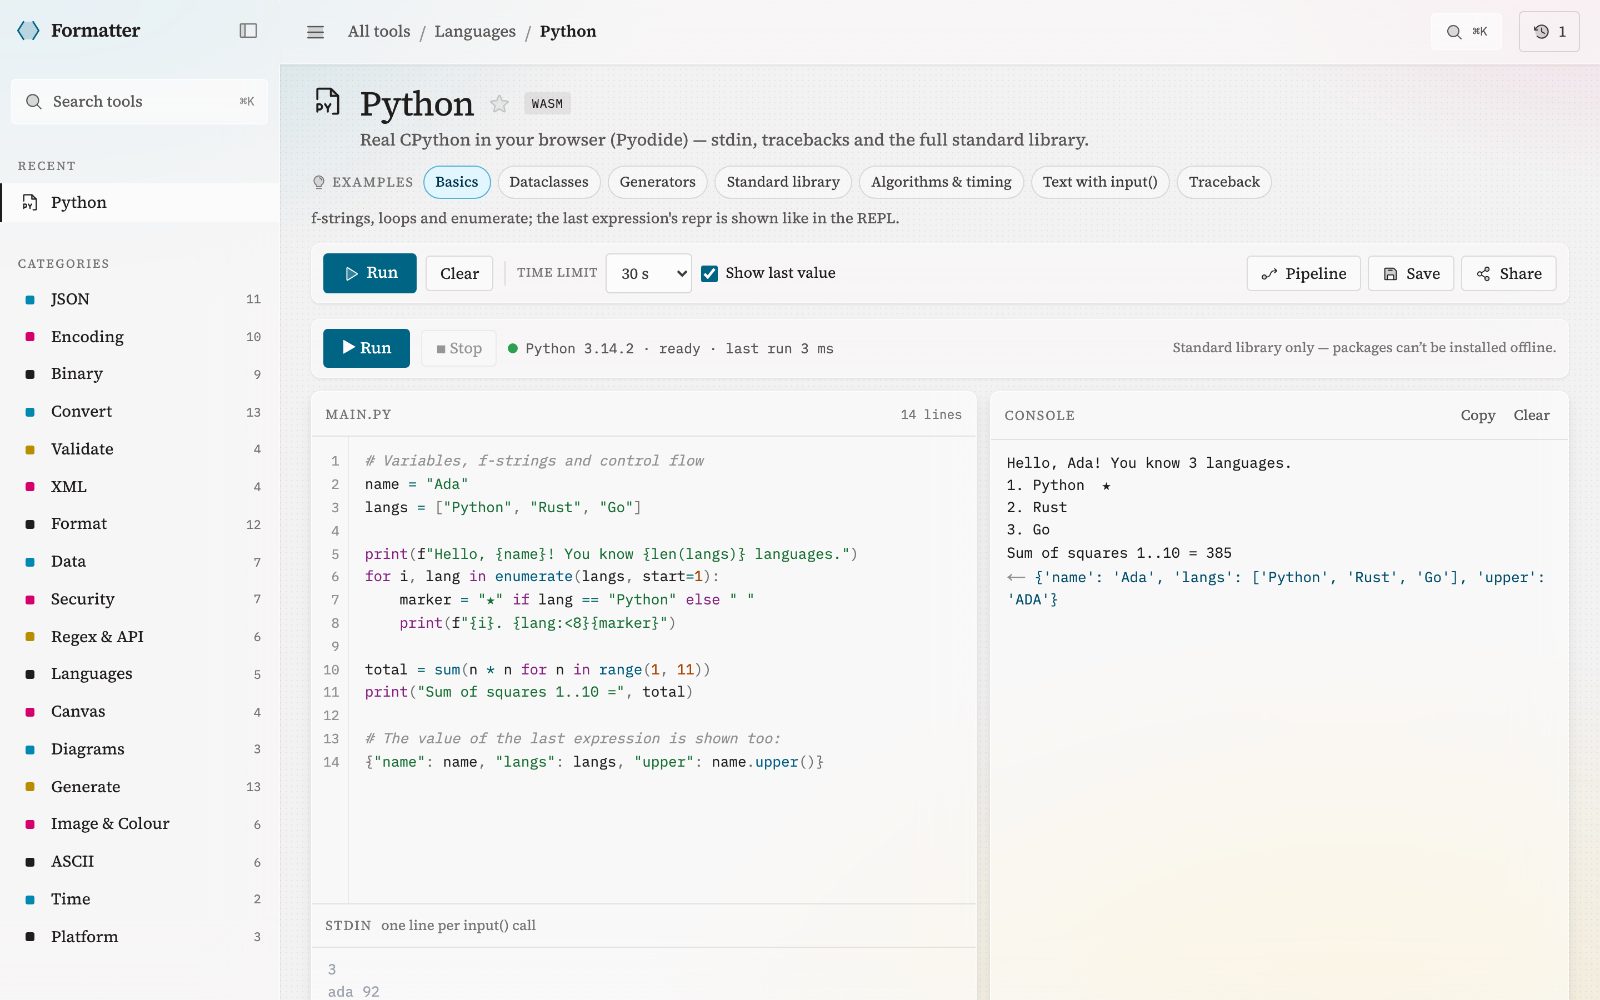Open the hamburger menu icon
Screen dimensions: 1600x1000
(315, 32)
